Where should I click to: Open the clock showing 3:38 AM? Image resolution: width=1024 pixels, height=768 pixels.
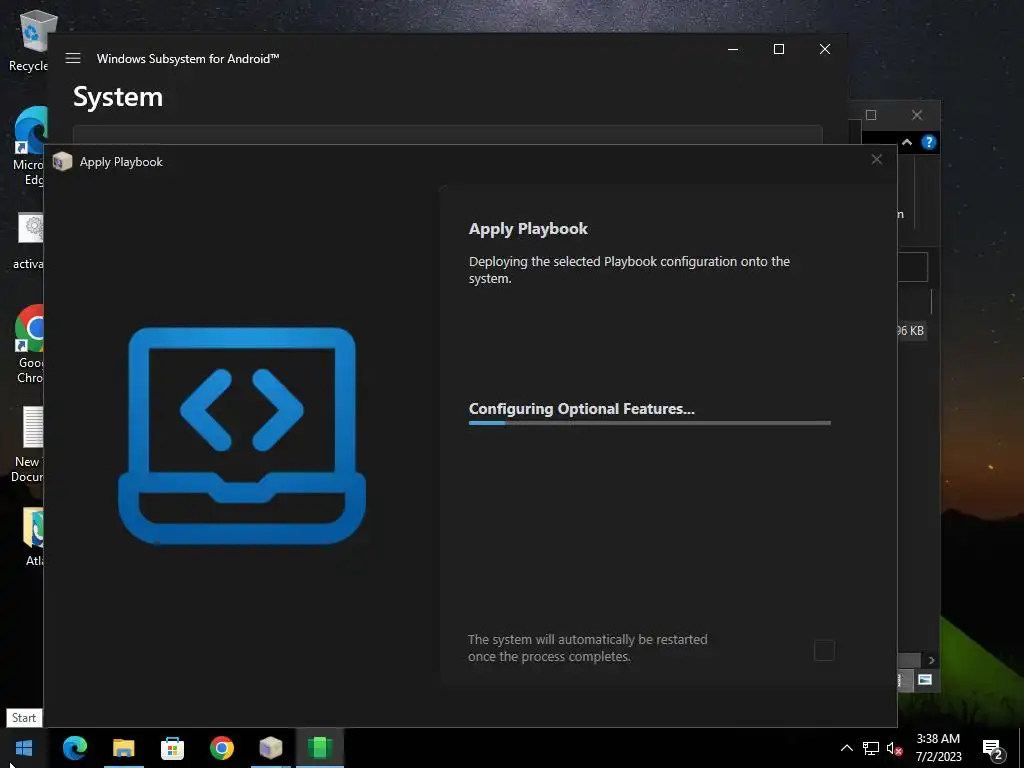click(x=938, y=748)
